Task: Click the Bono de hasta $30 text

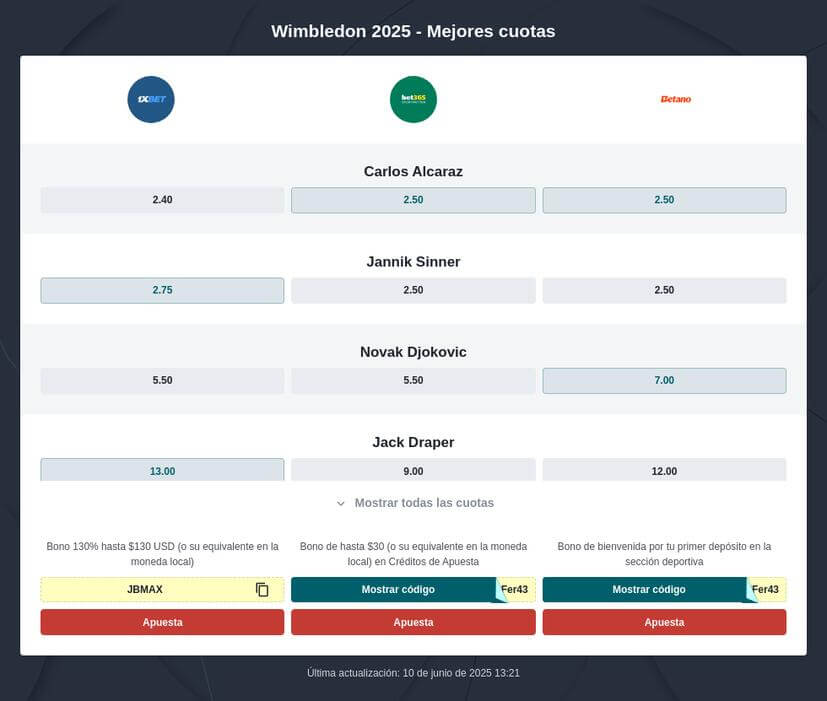Action: coord(413,554)
